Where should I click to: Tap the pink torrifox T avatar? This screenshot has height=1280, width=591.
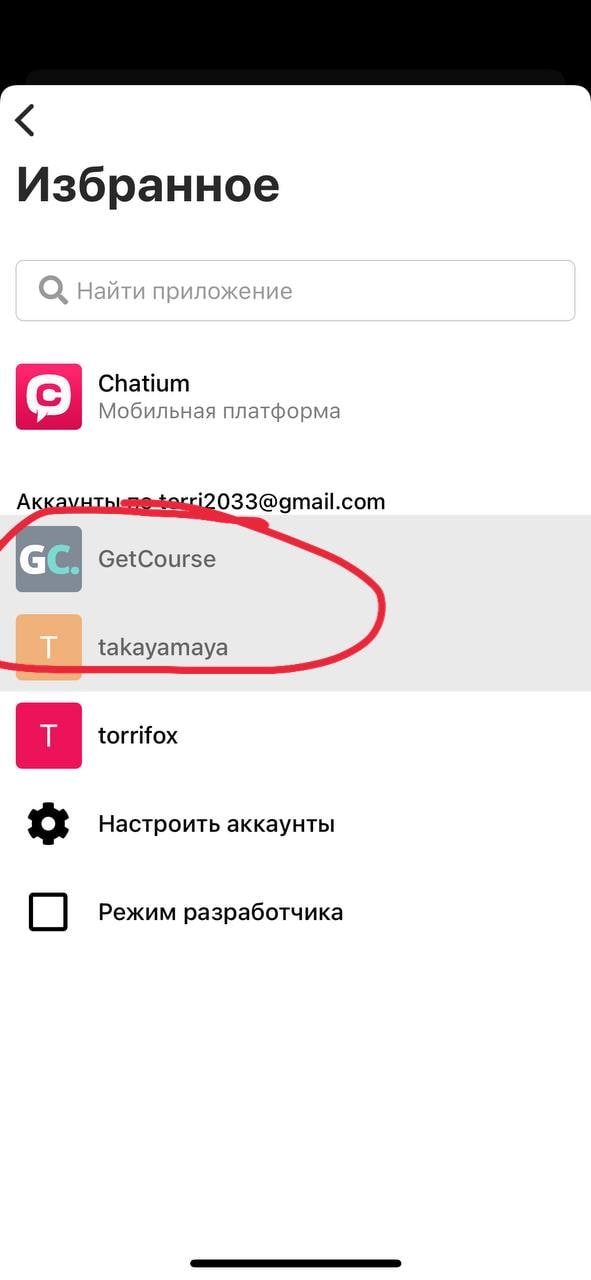click(x=49, y=735)
